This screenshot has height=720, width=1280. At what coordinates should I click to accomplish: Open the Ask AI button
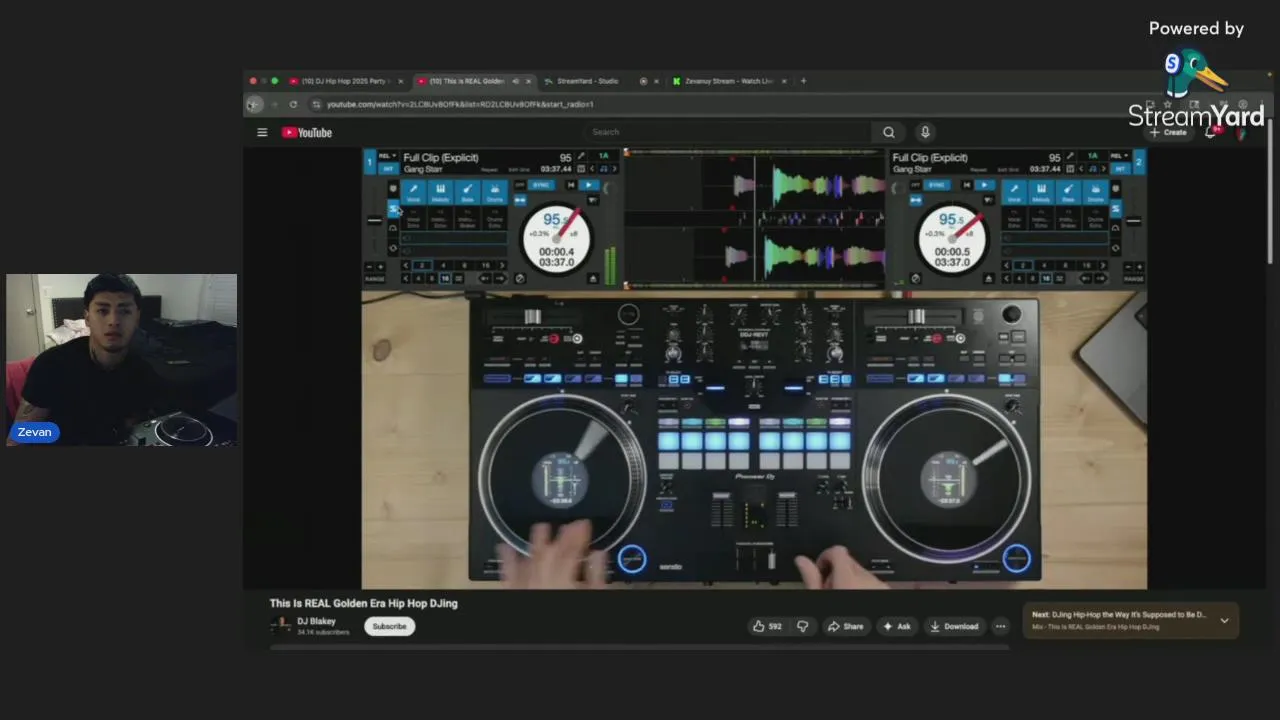897,626
